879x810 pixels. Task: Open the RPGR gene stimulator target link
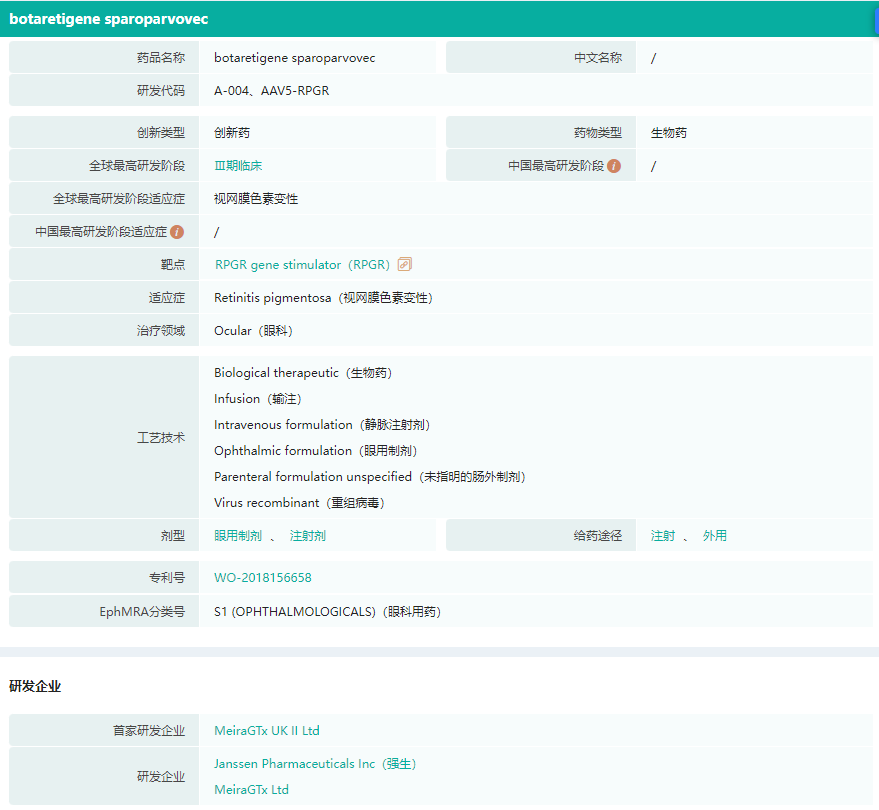pos(302,265)
